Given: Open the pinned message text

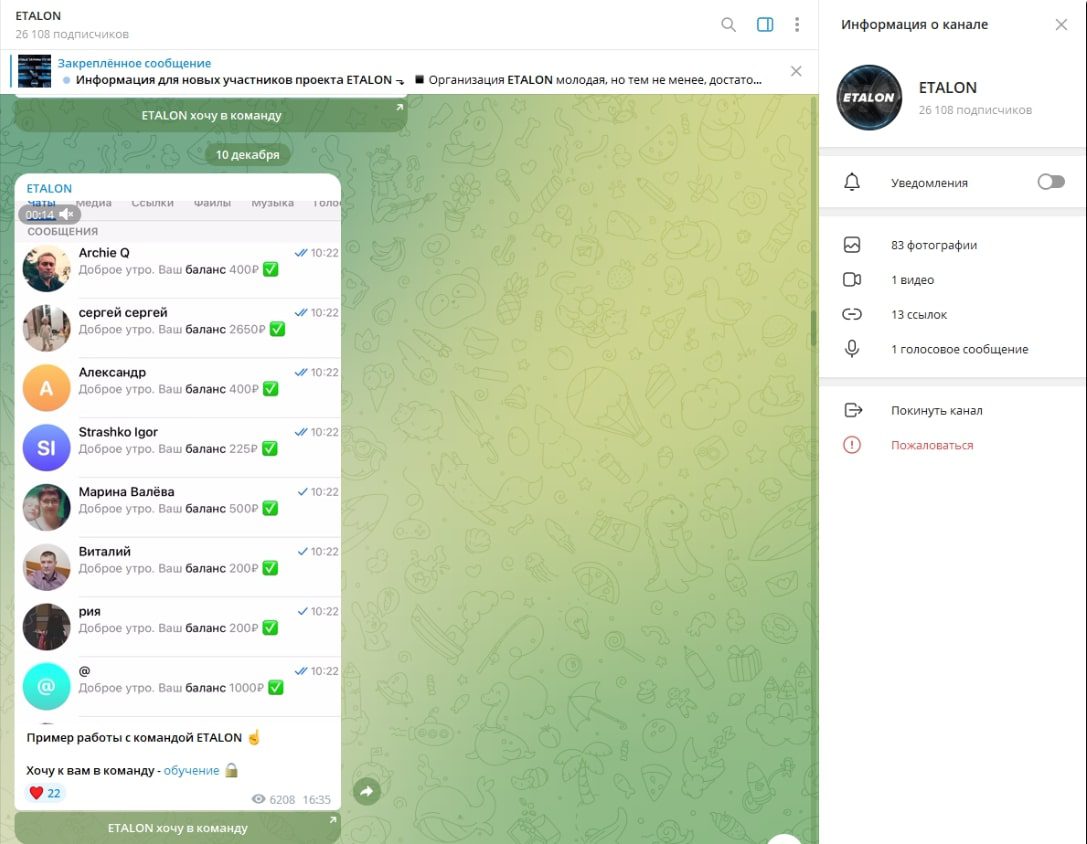Looking at the screenshot, I should pyautogui.click(x=418, y=80).
